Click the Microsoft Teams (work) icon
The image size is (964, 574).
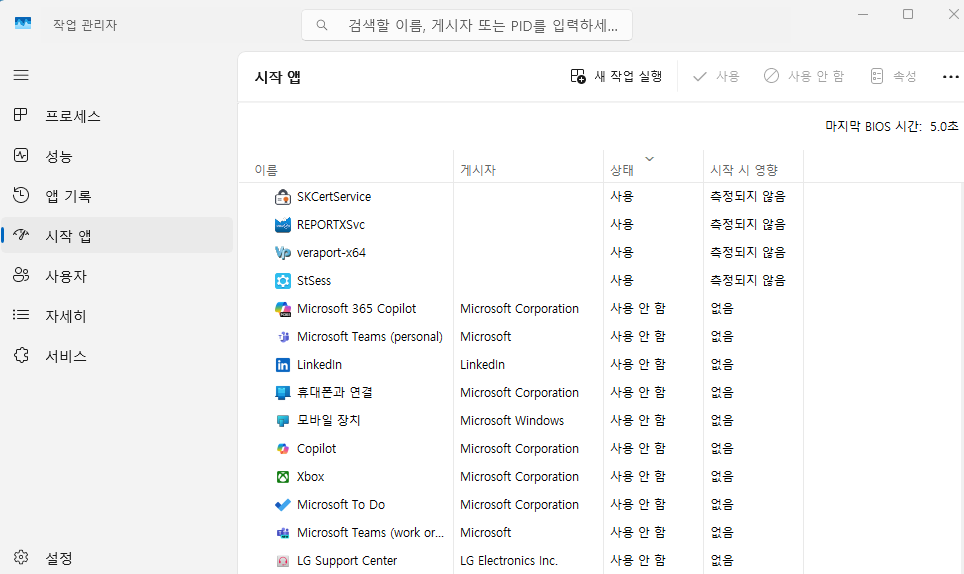tap(283, 533)
